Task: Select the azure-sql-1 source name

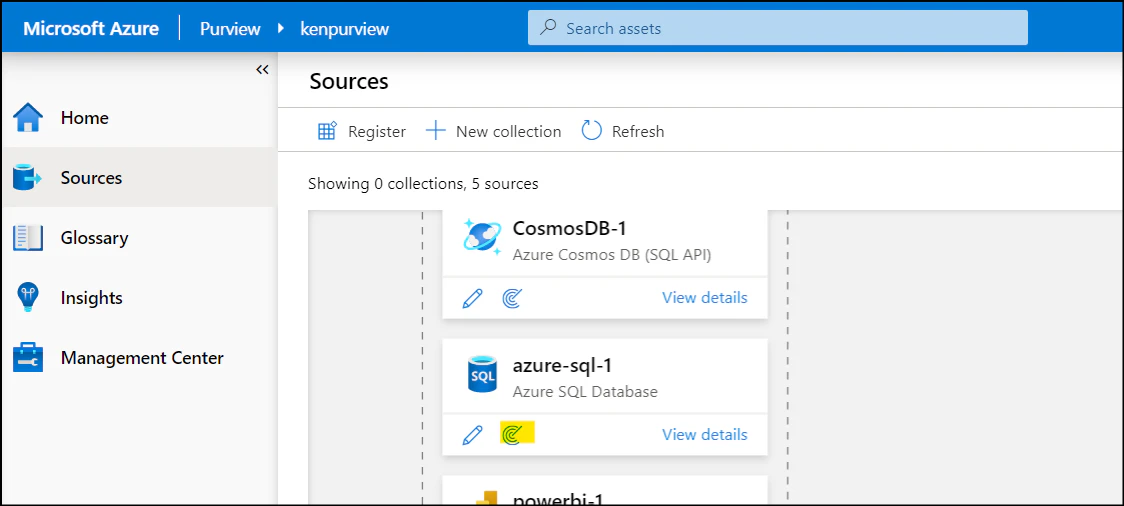Action: (563, 366)
